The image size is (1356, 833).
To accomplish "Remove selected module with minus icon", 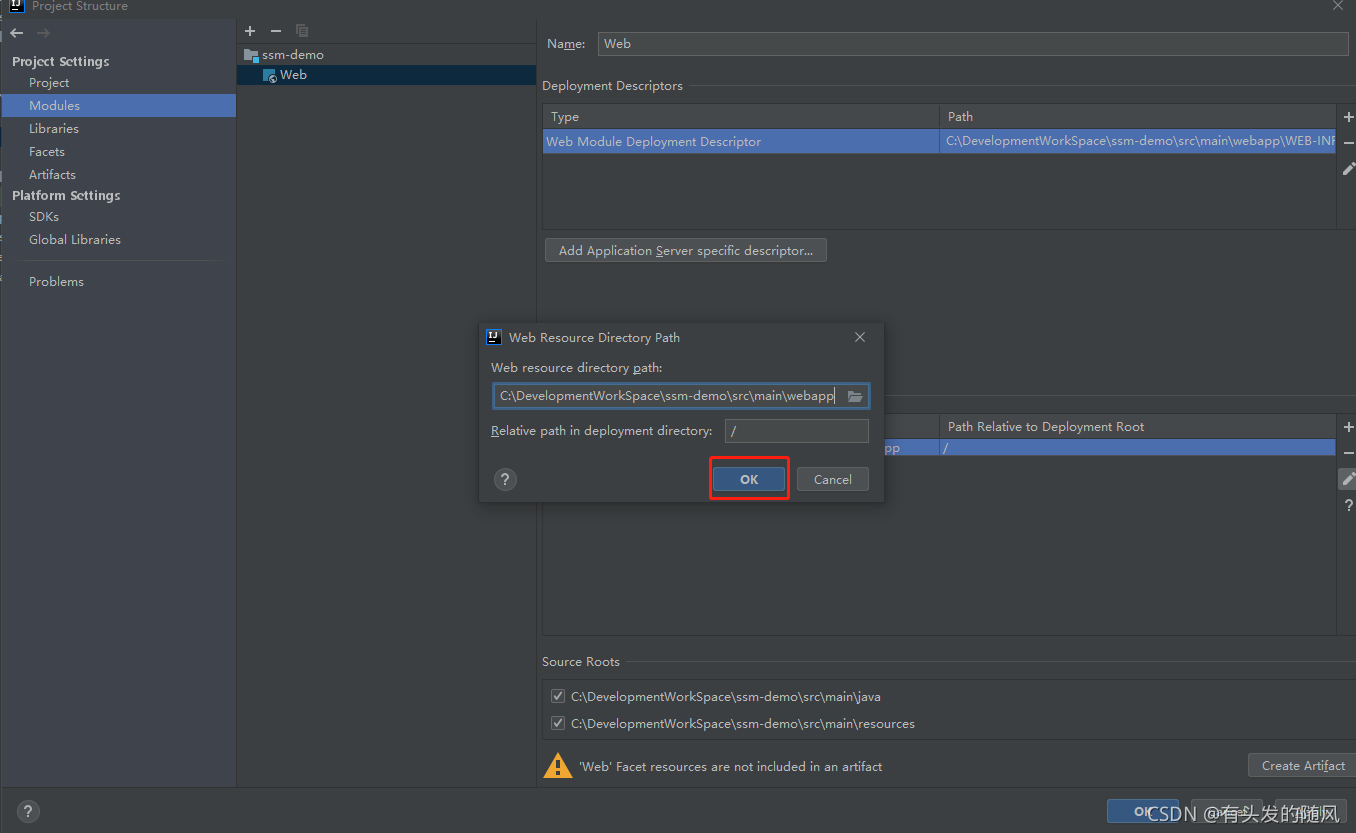I will coord(276,31).
